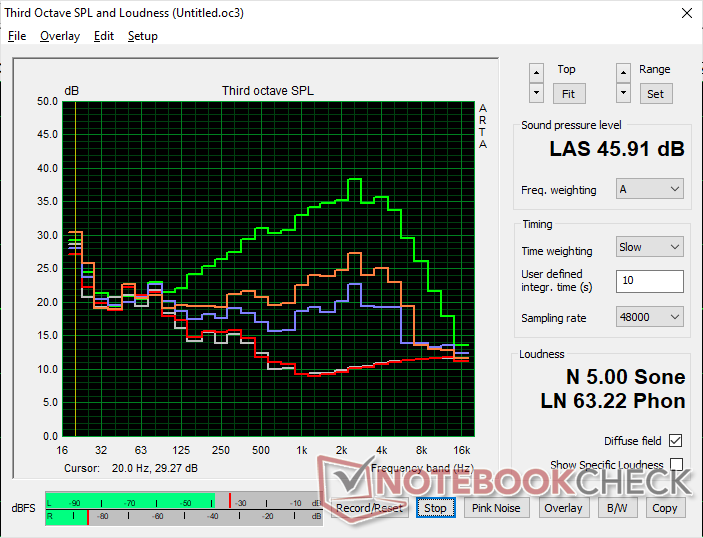Click the Set range button
Screen dimensions: 703x538
(x=654, y=93)
